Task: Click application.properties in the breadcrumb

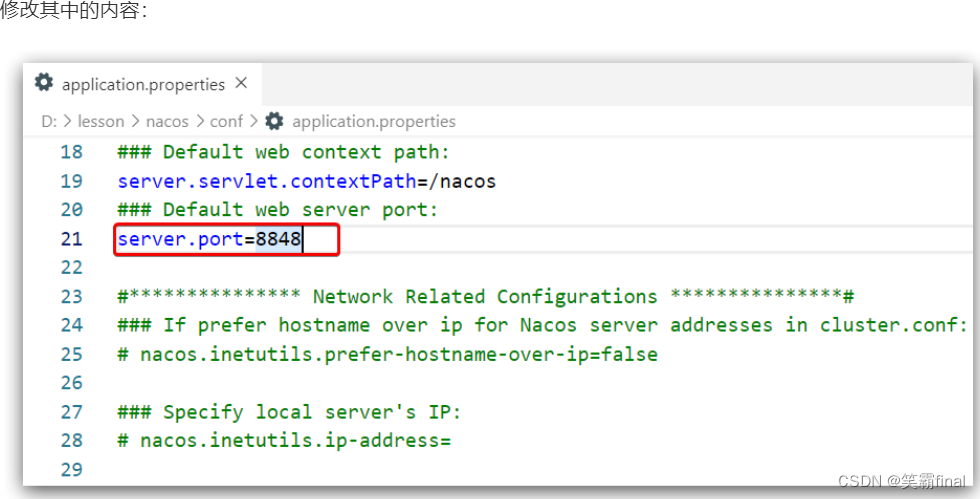Action: 374,121
